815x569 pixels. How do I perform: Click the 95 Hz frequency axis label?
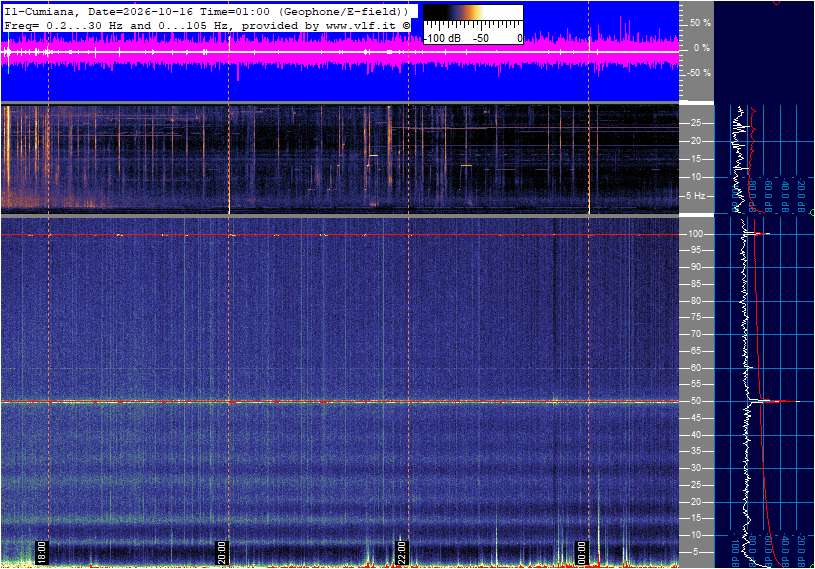click(x=695, y=250)
